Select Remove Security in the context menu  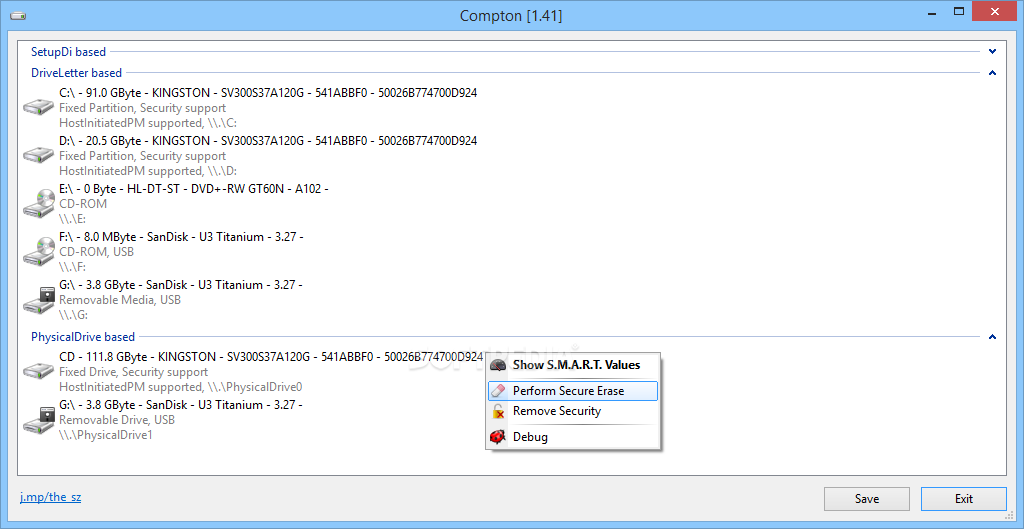click(573, 411)
